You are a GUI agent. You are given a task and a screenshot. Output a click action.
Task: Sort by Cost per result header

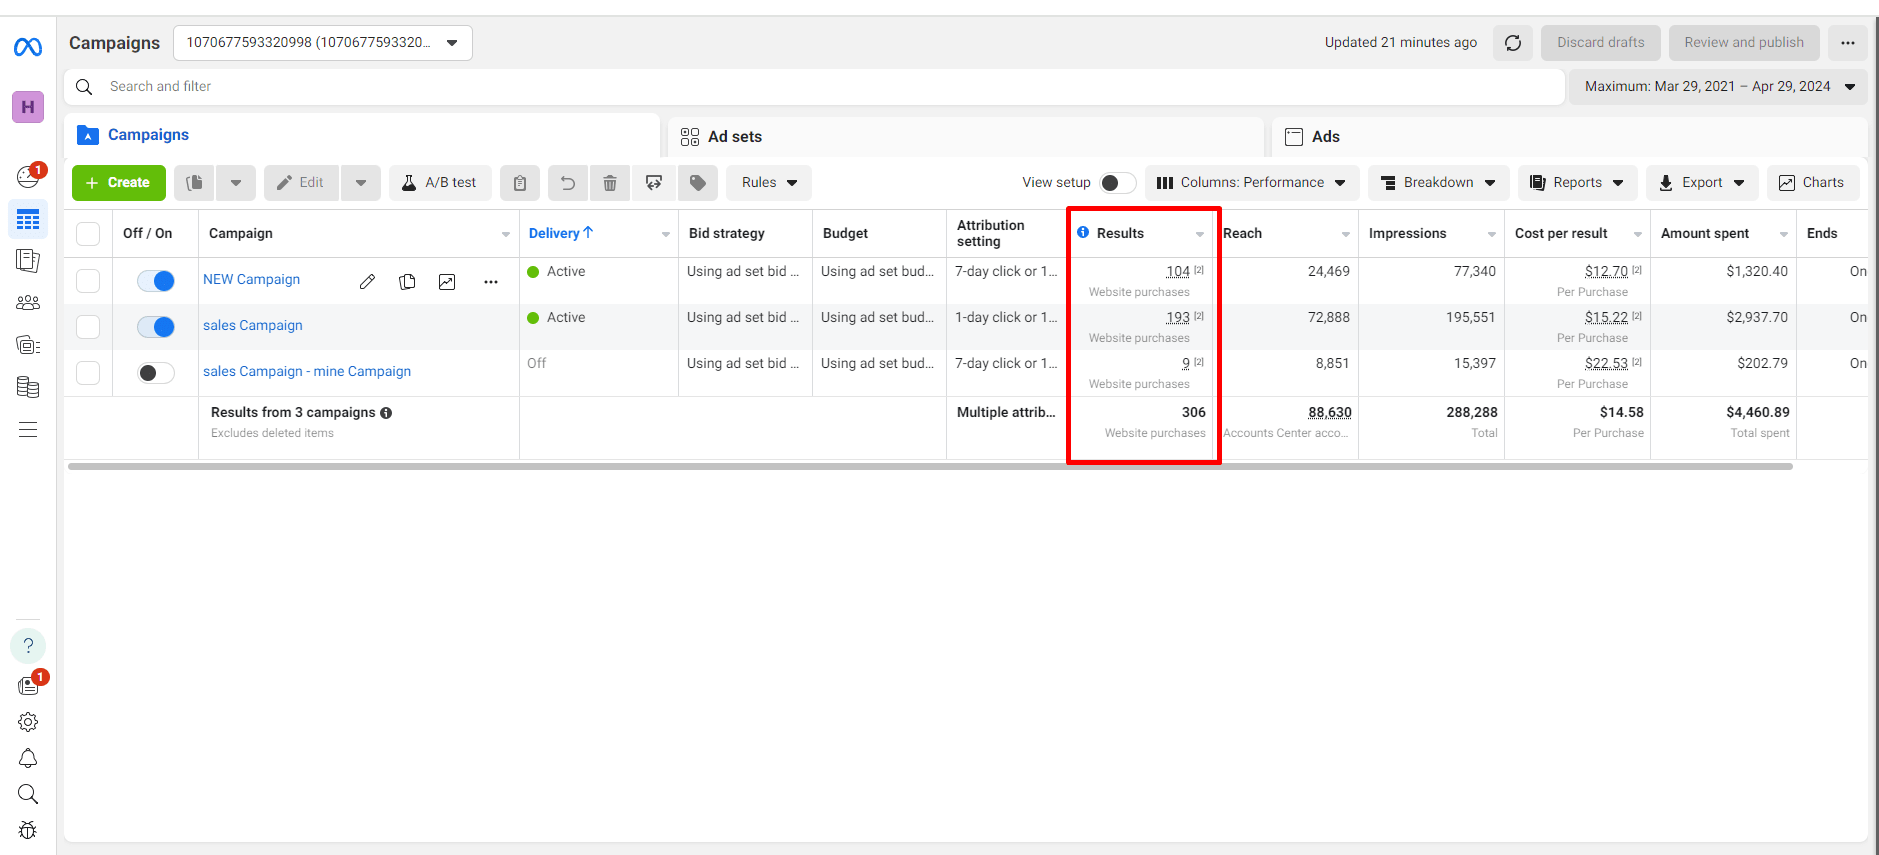tap(1561, 233)
